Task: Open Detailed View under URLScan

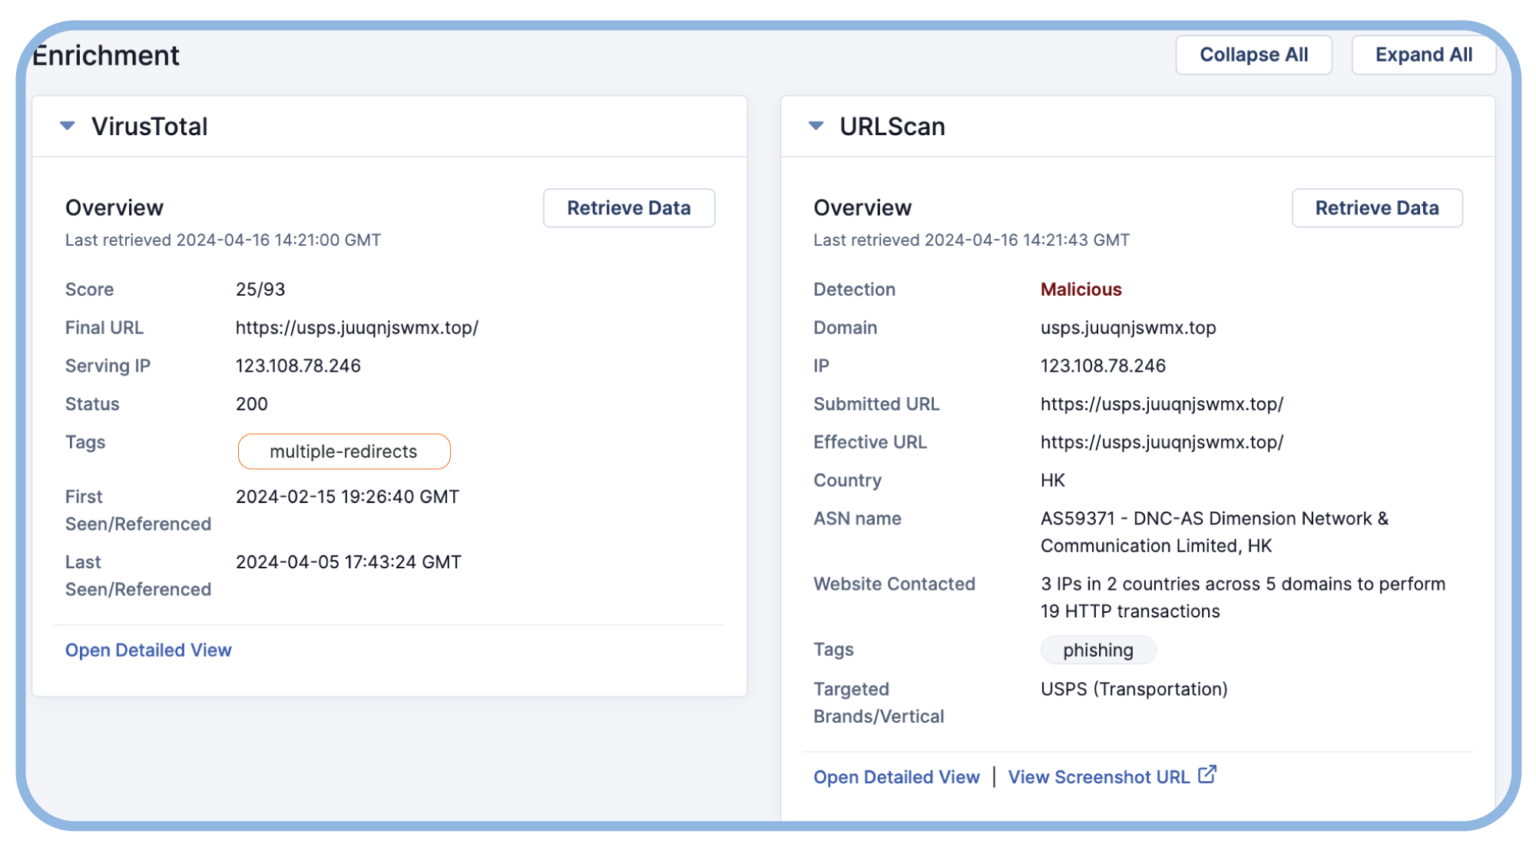Action: [x=896, y=777]
